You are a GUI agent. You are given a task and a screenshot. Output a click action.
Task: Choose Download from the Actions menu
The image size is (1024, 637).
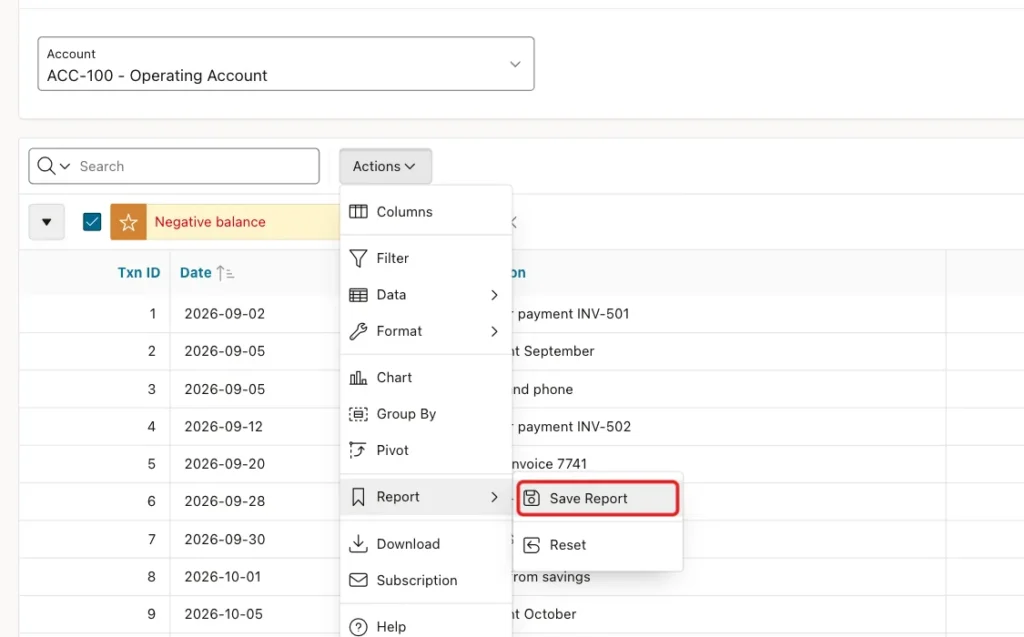click(x=426, y=544)
